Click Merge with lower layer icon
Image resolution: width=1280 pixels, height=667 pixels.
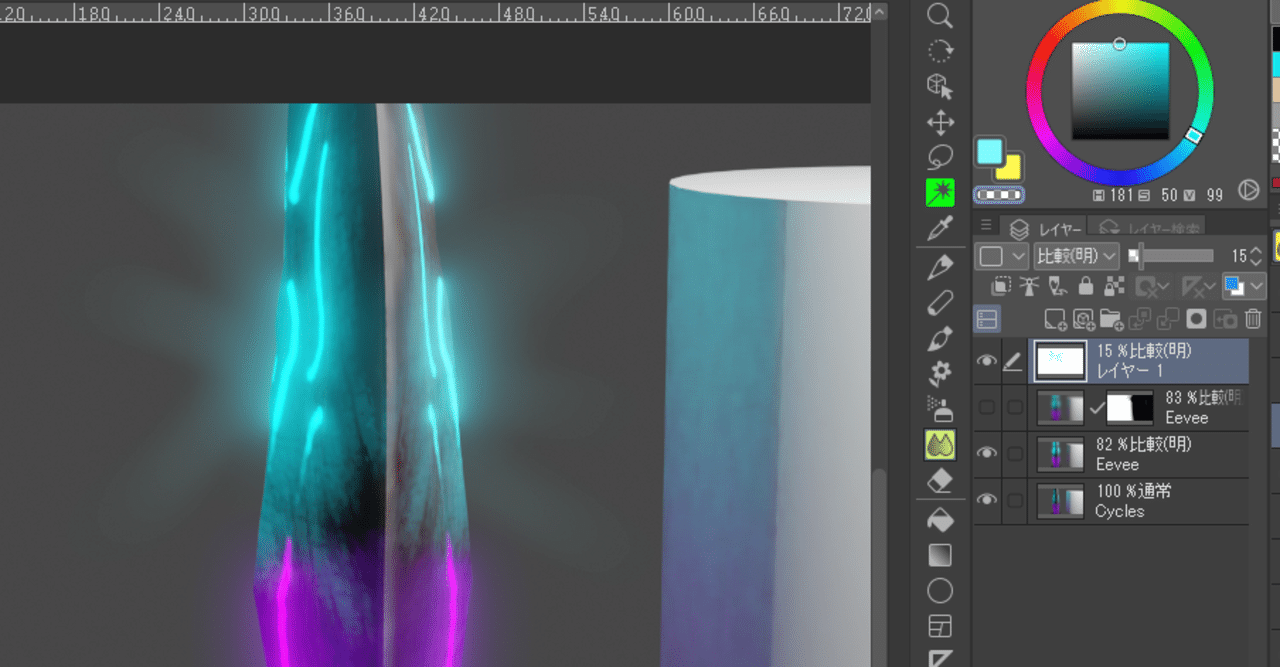1167,319
